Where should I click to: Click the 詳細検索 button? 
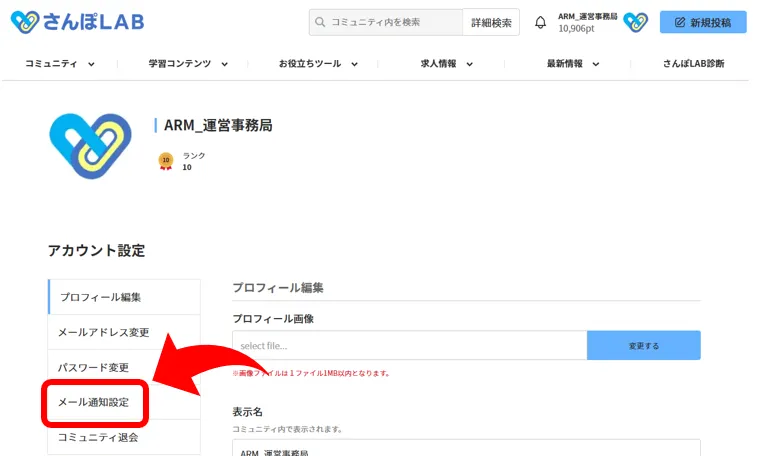click(x=491, y=22)
